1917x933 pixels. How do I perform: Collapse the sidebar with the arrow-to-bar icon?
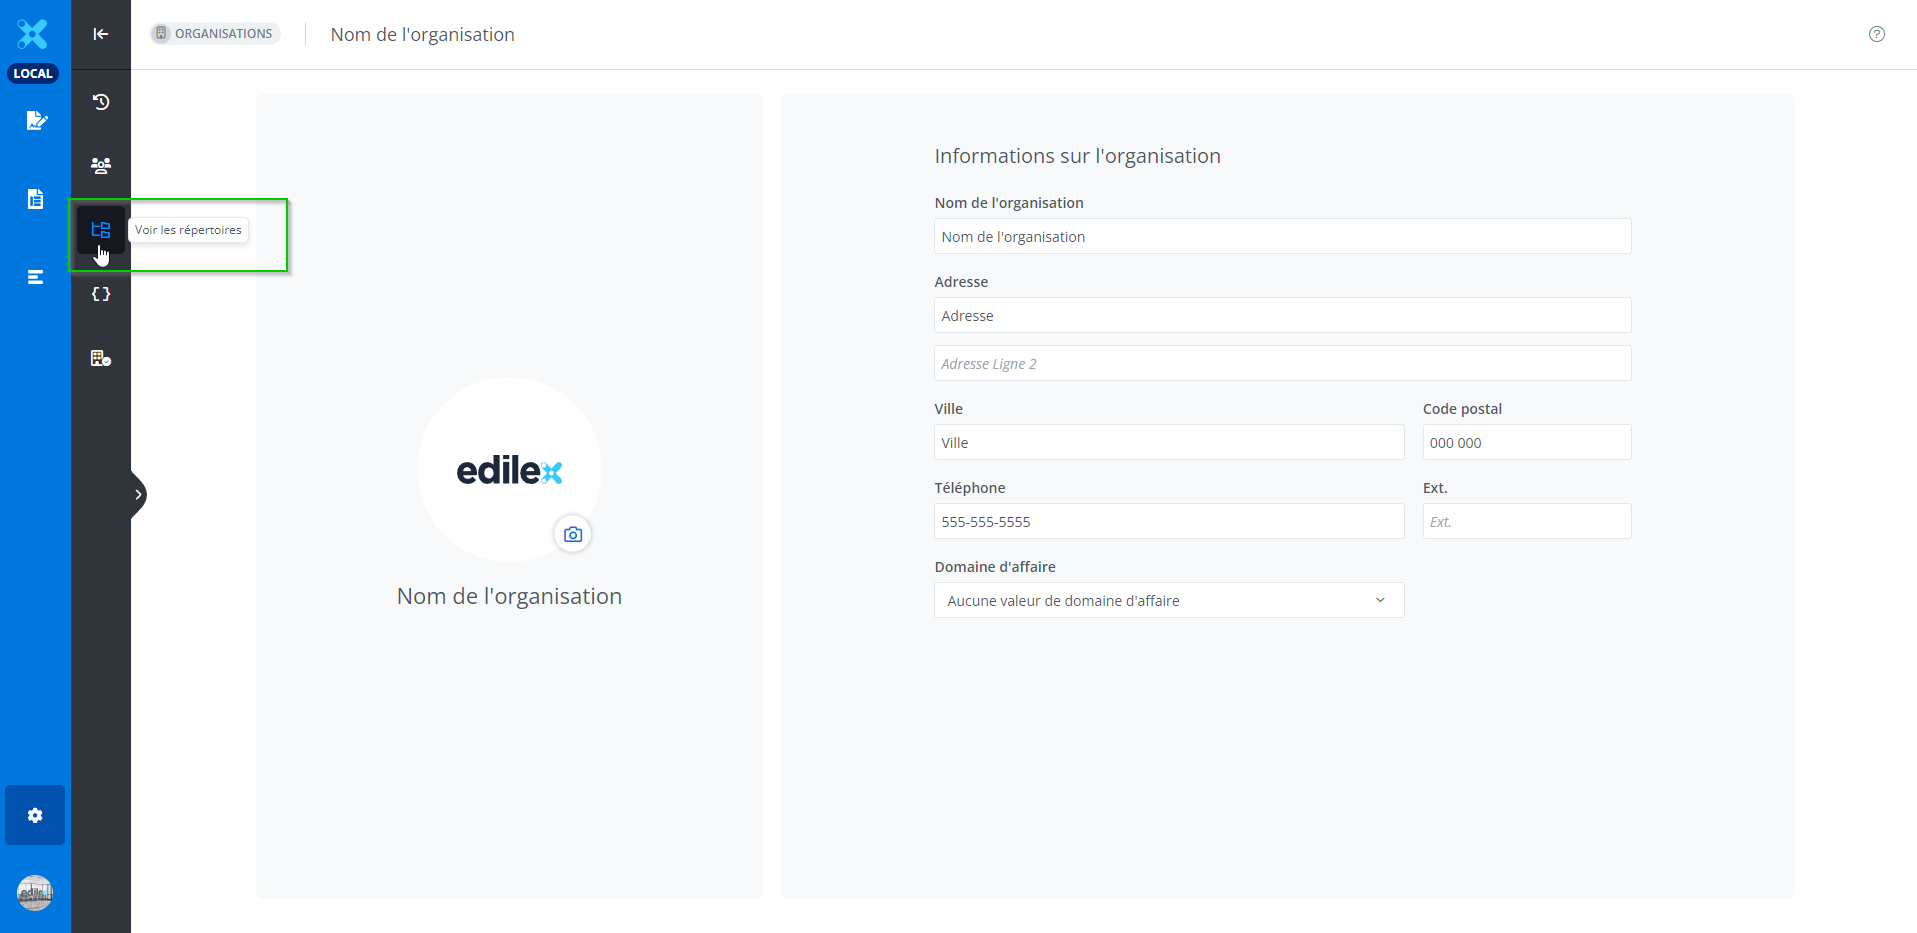click(x=101, y=34)
